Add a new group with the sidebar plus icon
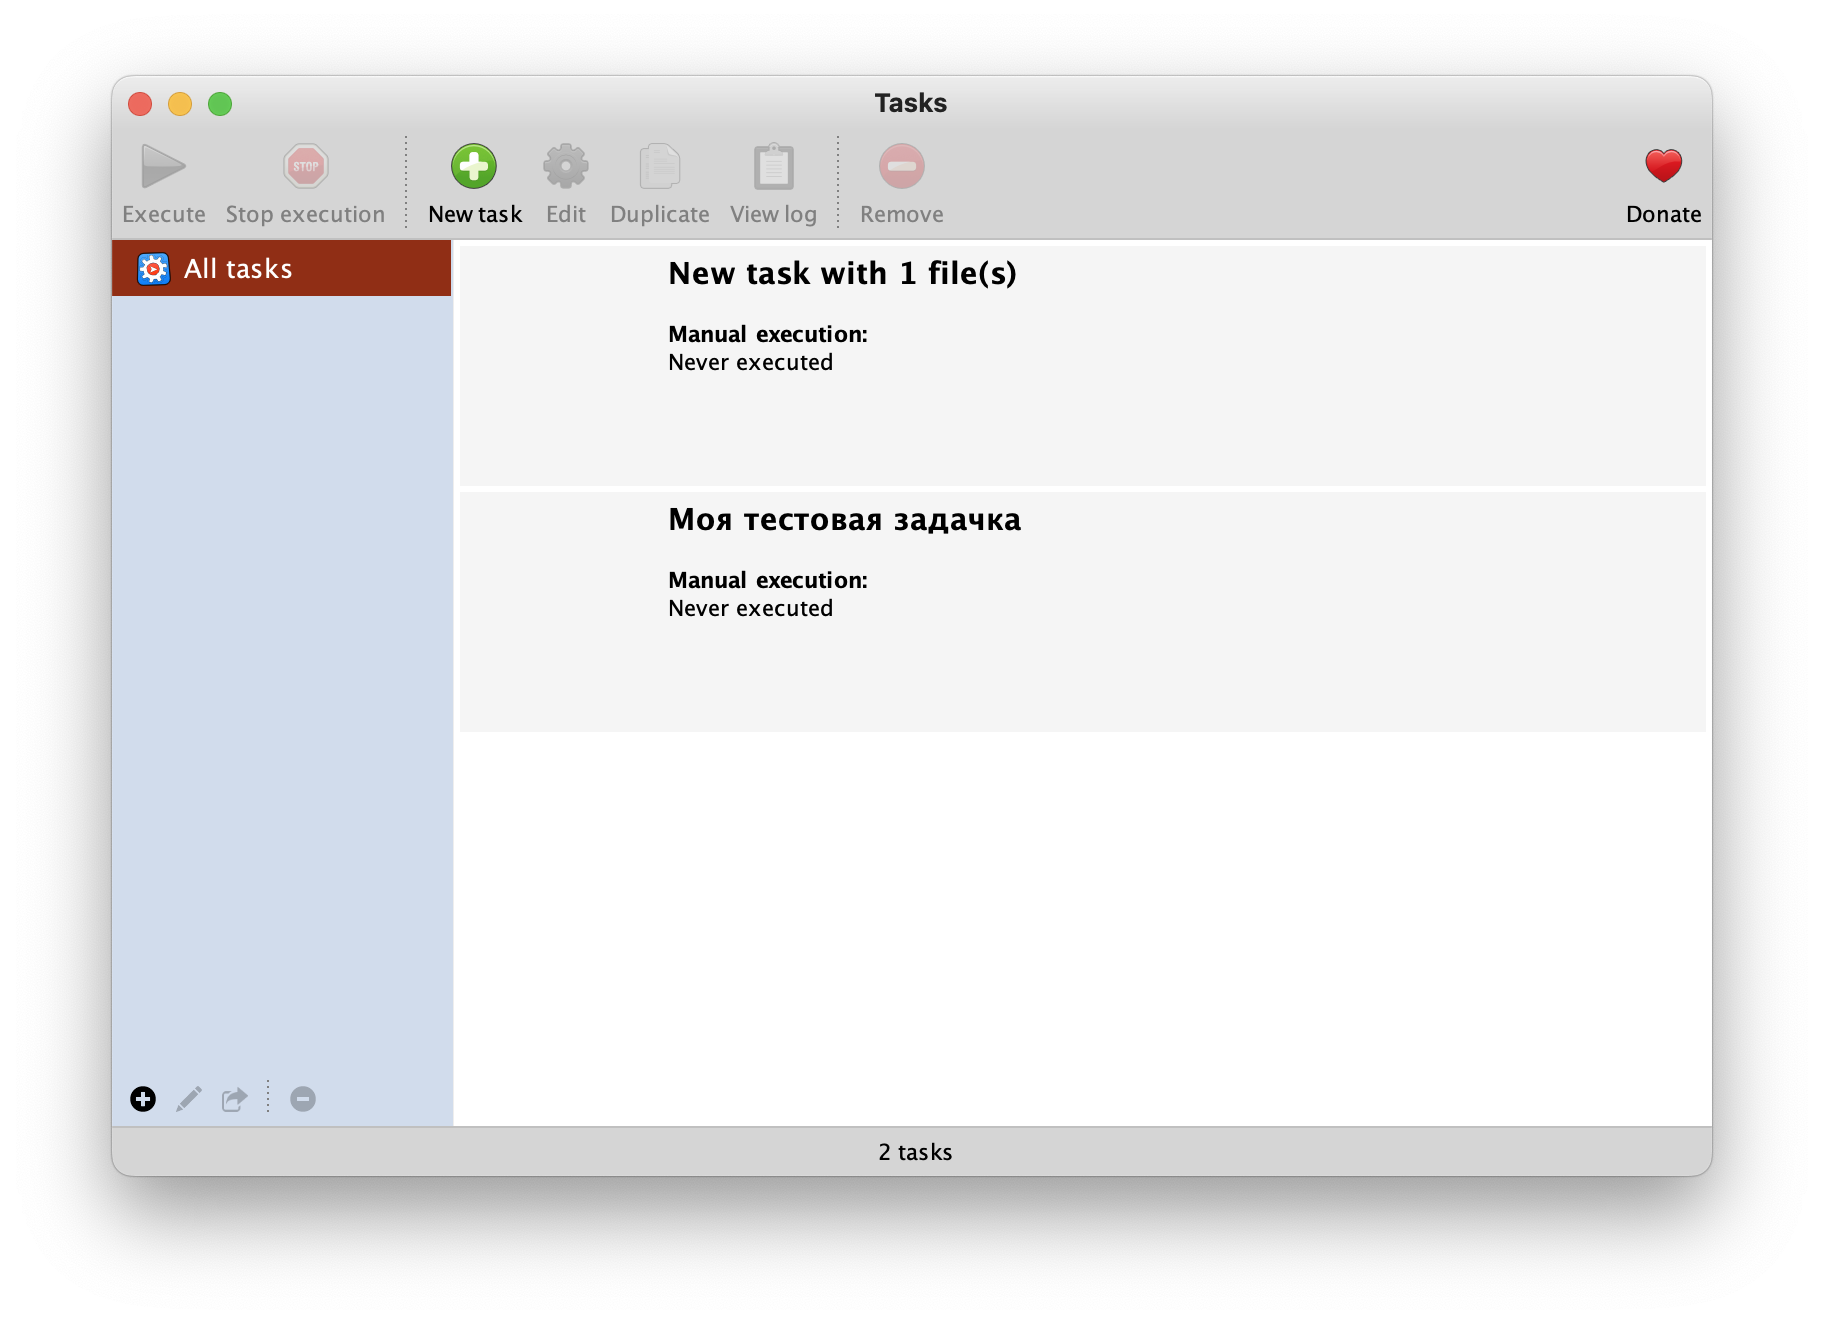Image resolution: width=1824 pixels, height=1324 pixels. coord(143,1099)
